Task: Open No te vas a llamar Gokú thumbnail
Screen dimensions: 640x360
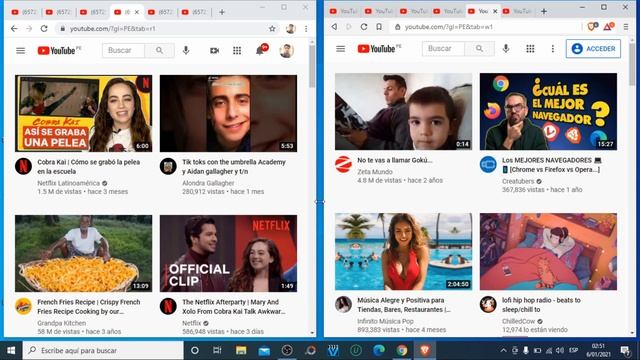Action: point(403,111)
